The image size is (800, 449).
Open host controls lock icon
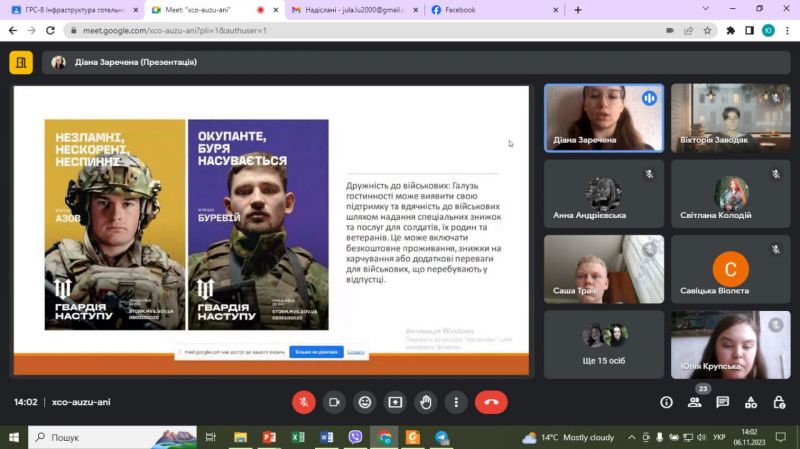tap(779, 402)
